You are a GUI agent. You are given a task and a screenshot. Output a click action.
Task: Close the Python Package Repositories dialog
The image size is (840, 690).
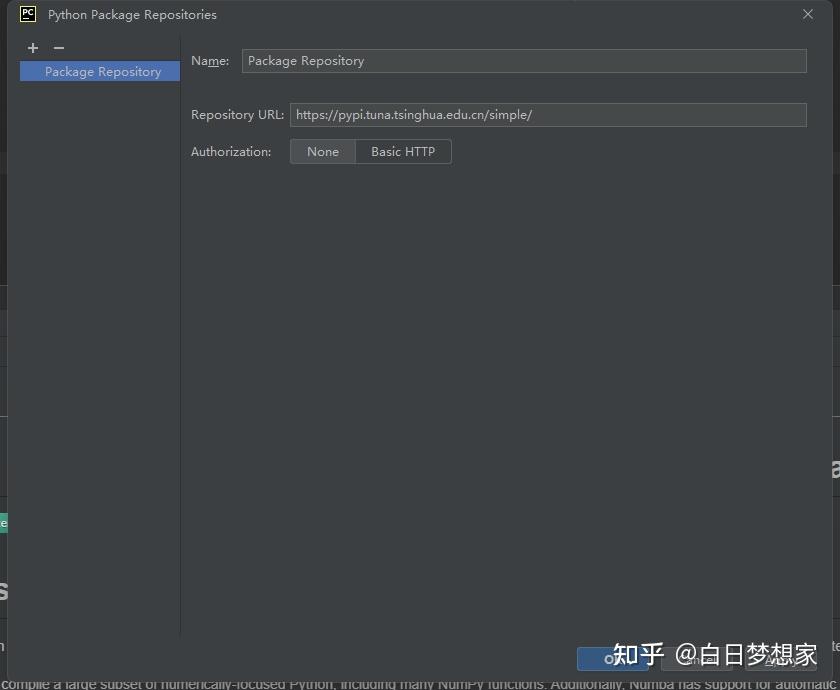pos(808,14)
